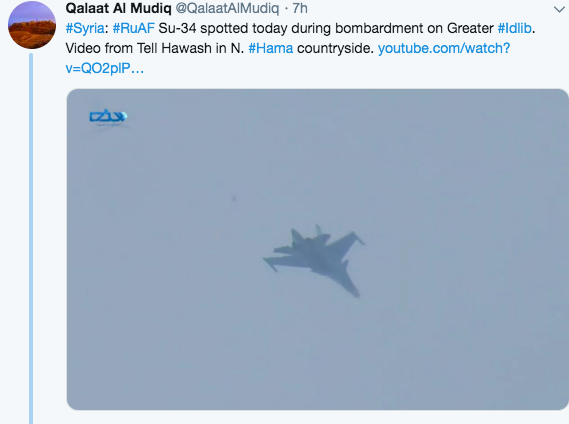Click the v=QO2plP… link continuation
The image size is (569, 424).
click(x=105, y=68)
